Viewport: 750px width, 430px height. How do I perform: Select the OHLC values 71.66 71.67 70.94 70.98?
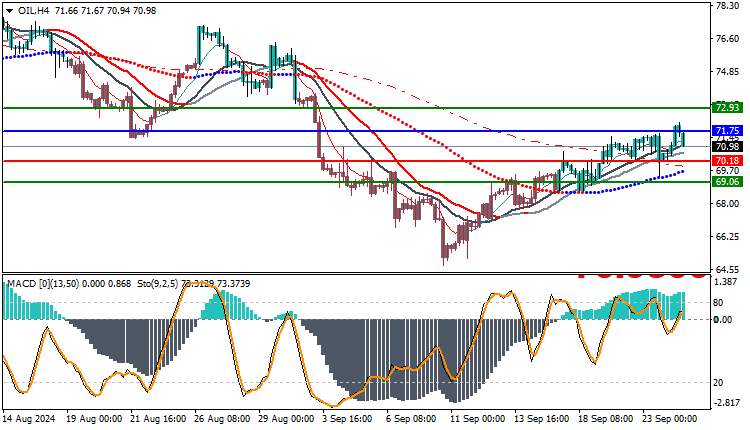click(105, 11)
